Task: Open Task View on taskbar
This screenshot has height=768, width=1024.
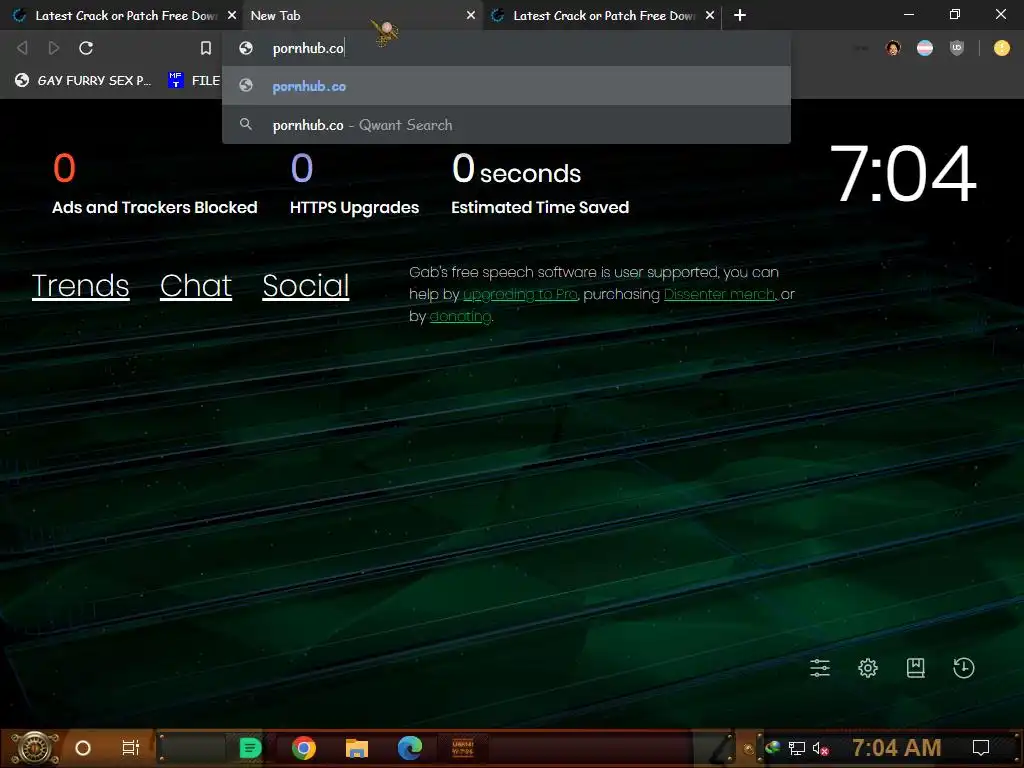Action: tap(131, 748)
